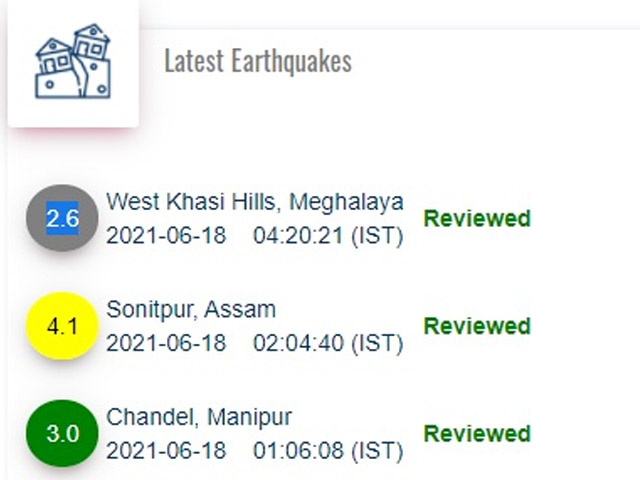This screenshot has width=640, height=480.
Task: Click the 04:20:21 (IST) timestamp
Action: pos(328,236)
